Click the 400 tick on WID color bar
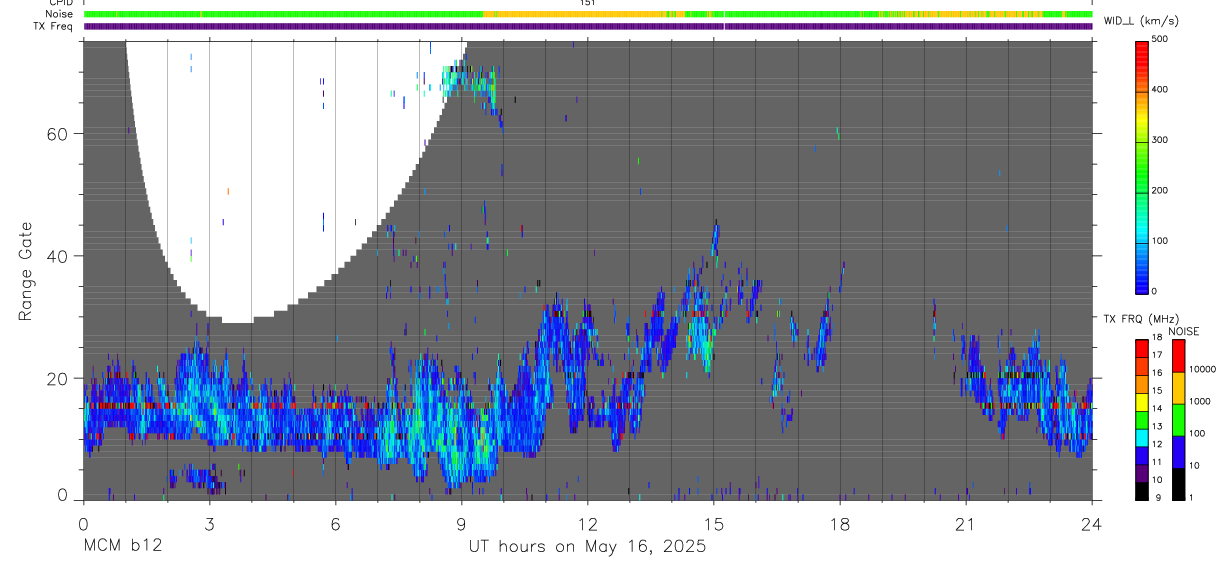The image size is (1228, 567). 1160,90
